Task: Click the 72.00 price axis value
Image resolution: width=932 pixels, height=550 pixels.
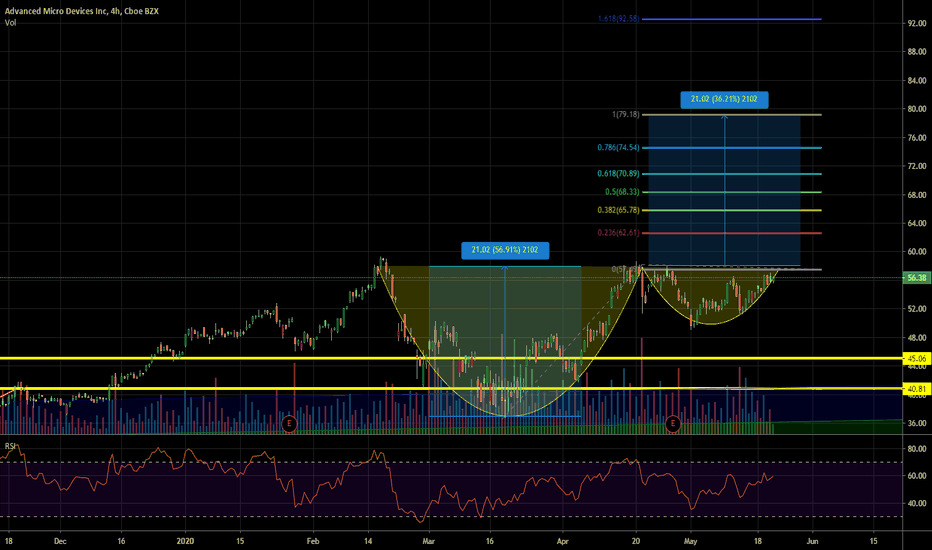Action: pos(917,166)
